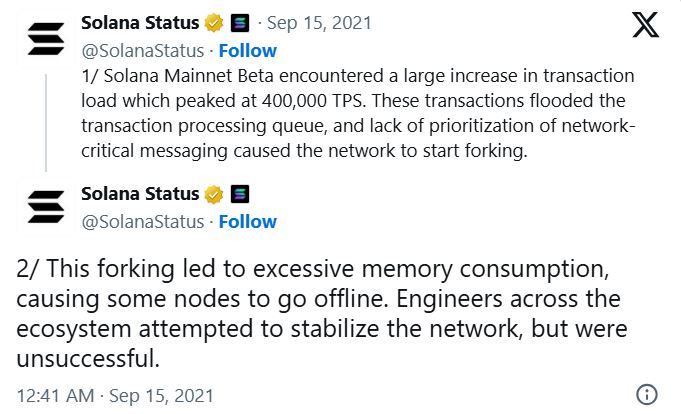Follow @SolanaStatus from the first tweet
The height and width of the screenshot is (414, 681).
[x=248, y=51]
